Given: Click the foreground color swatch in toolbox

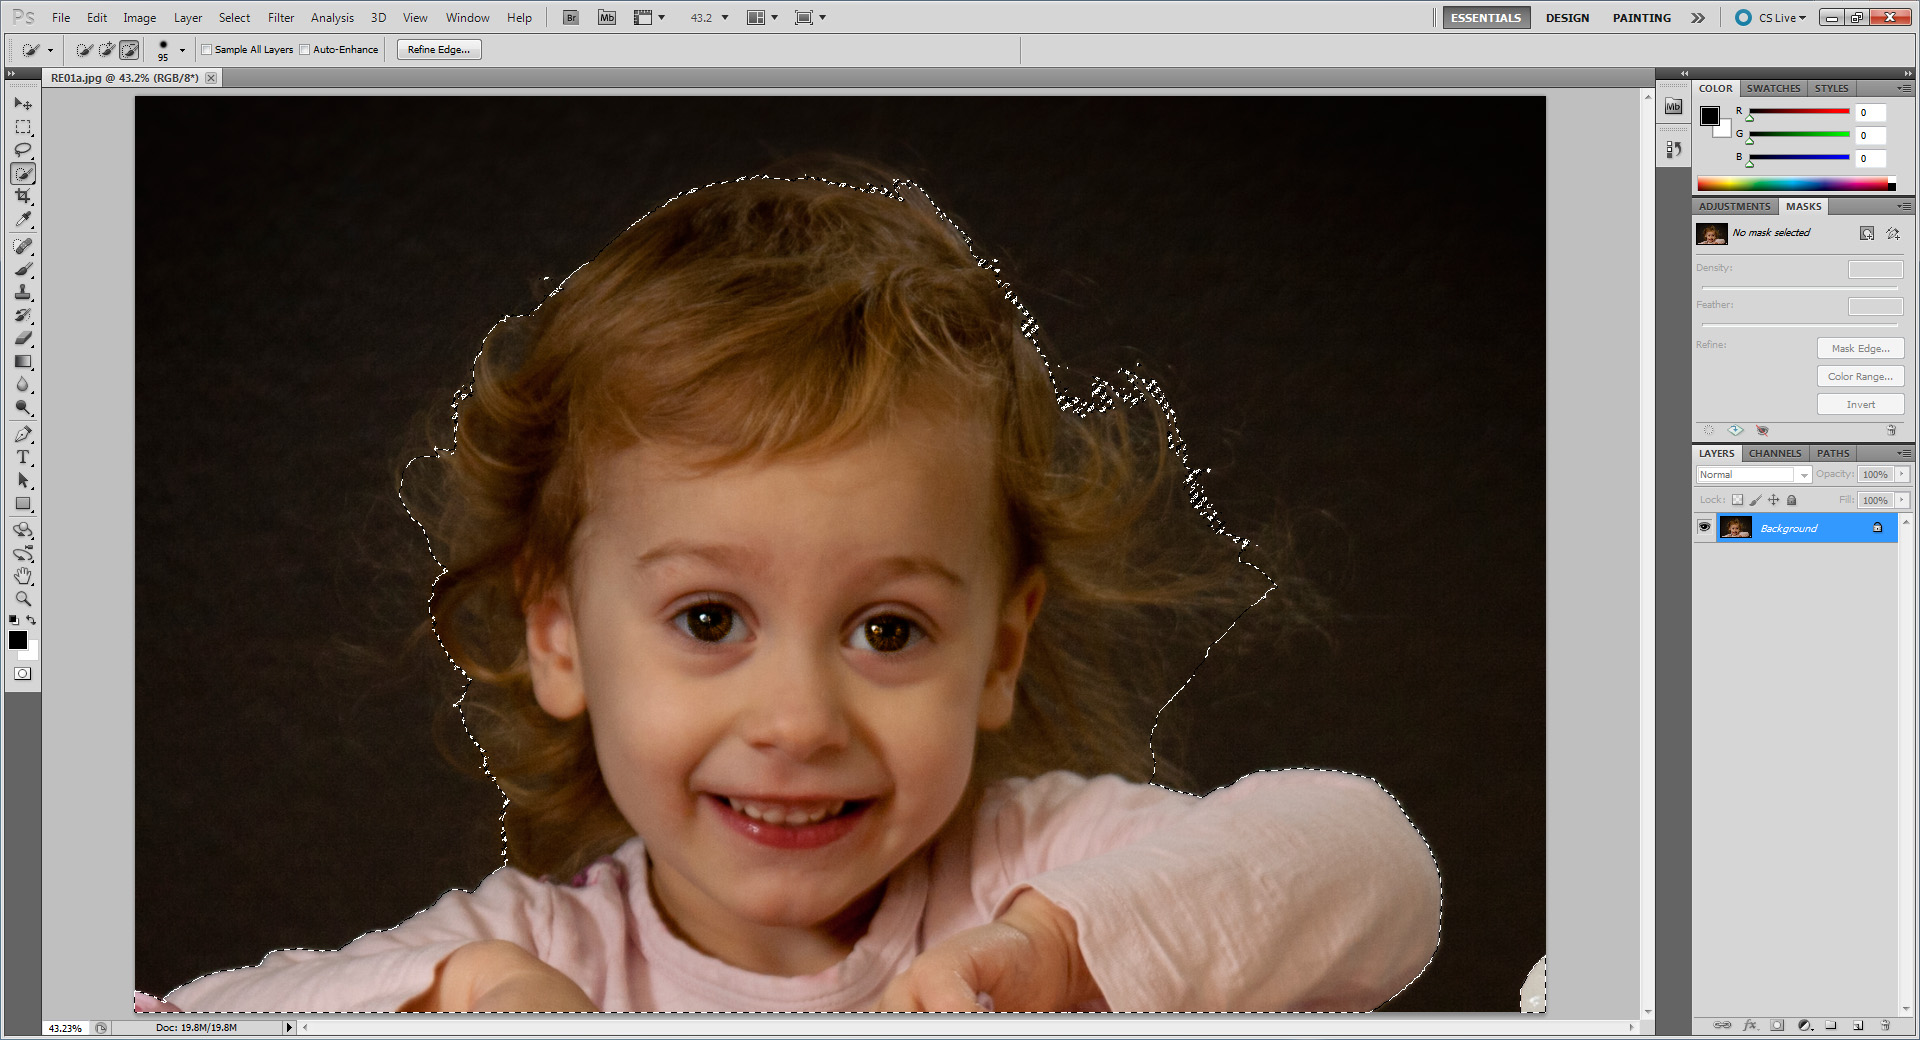Looking at the screenshot, I should [17, 640].
